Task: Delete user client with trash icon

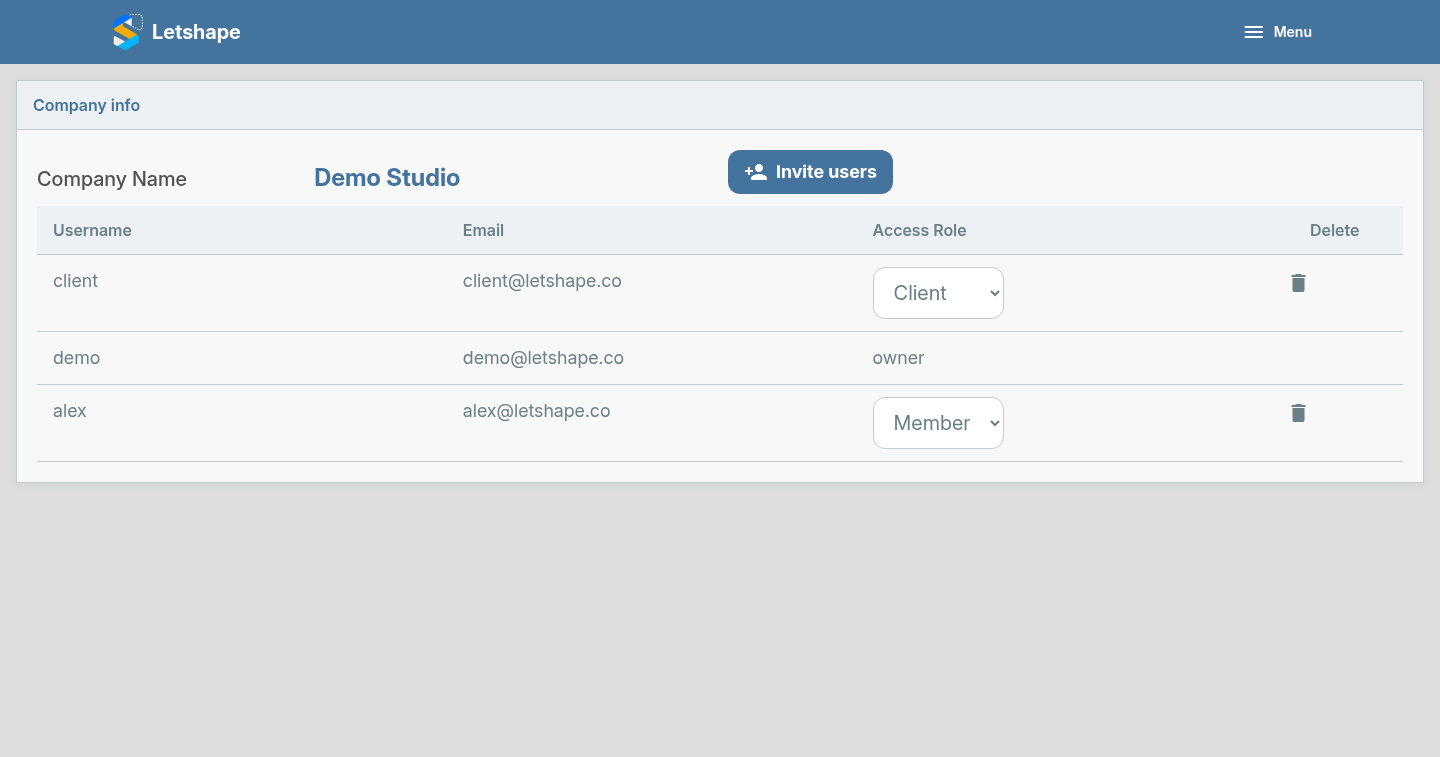Action: [1298, 283]
